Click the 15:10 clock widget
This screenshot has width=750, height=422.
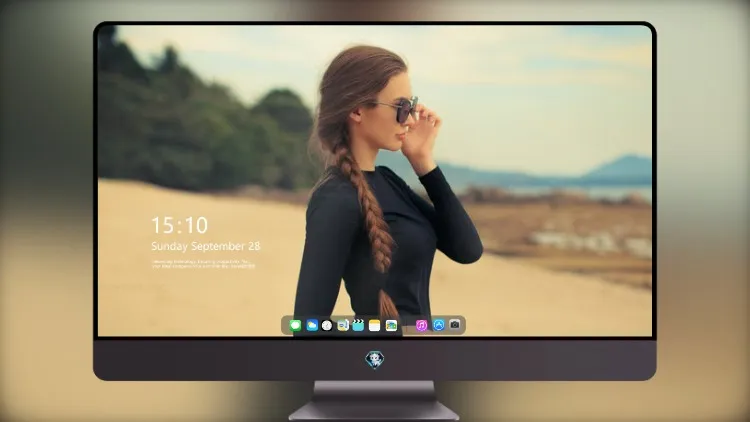click(180, 225)
